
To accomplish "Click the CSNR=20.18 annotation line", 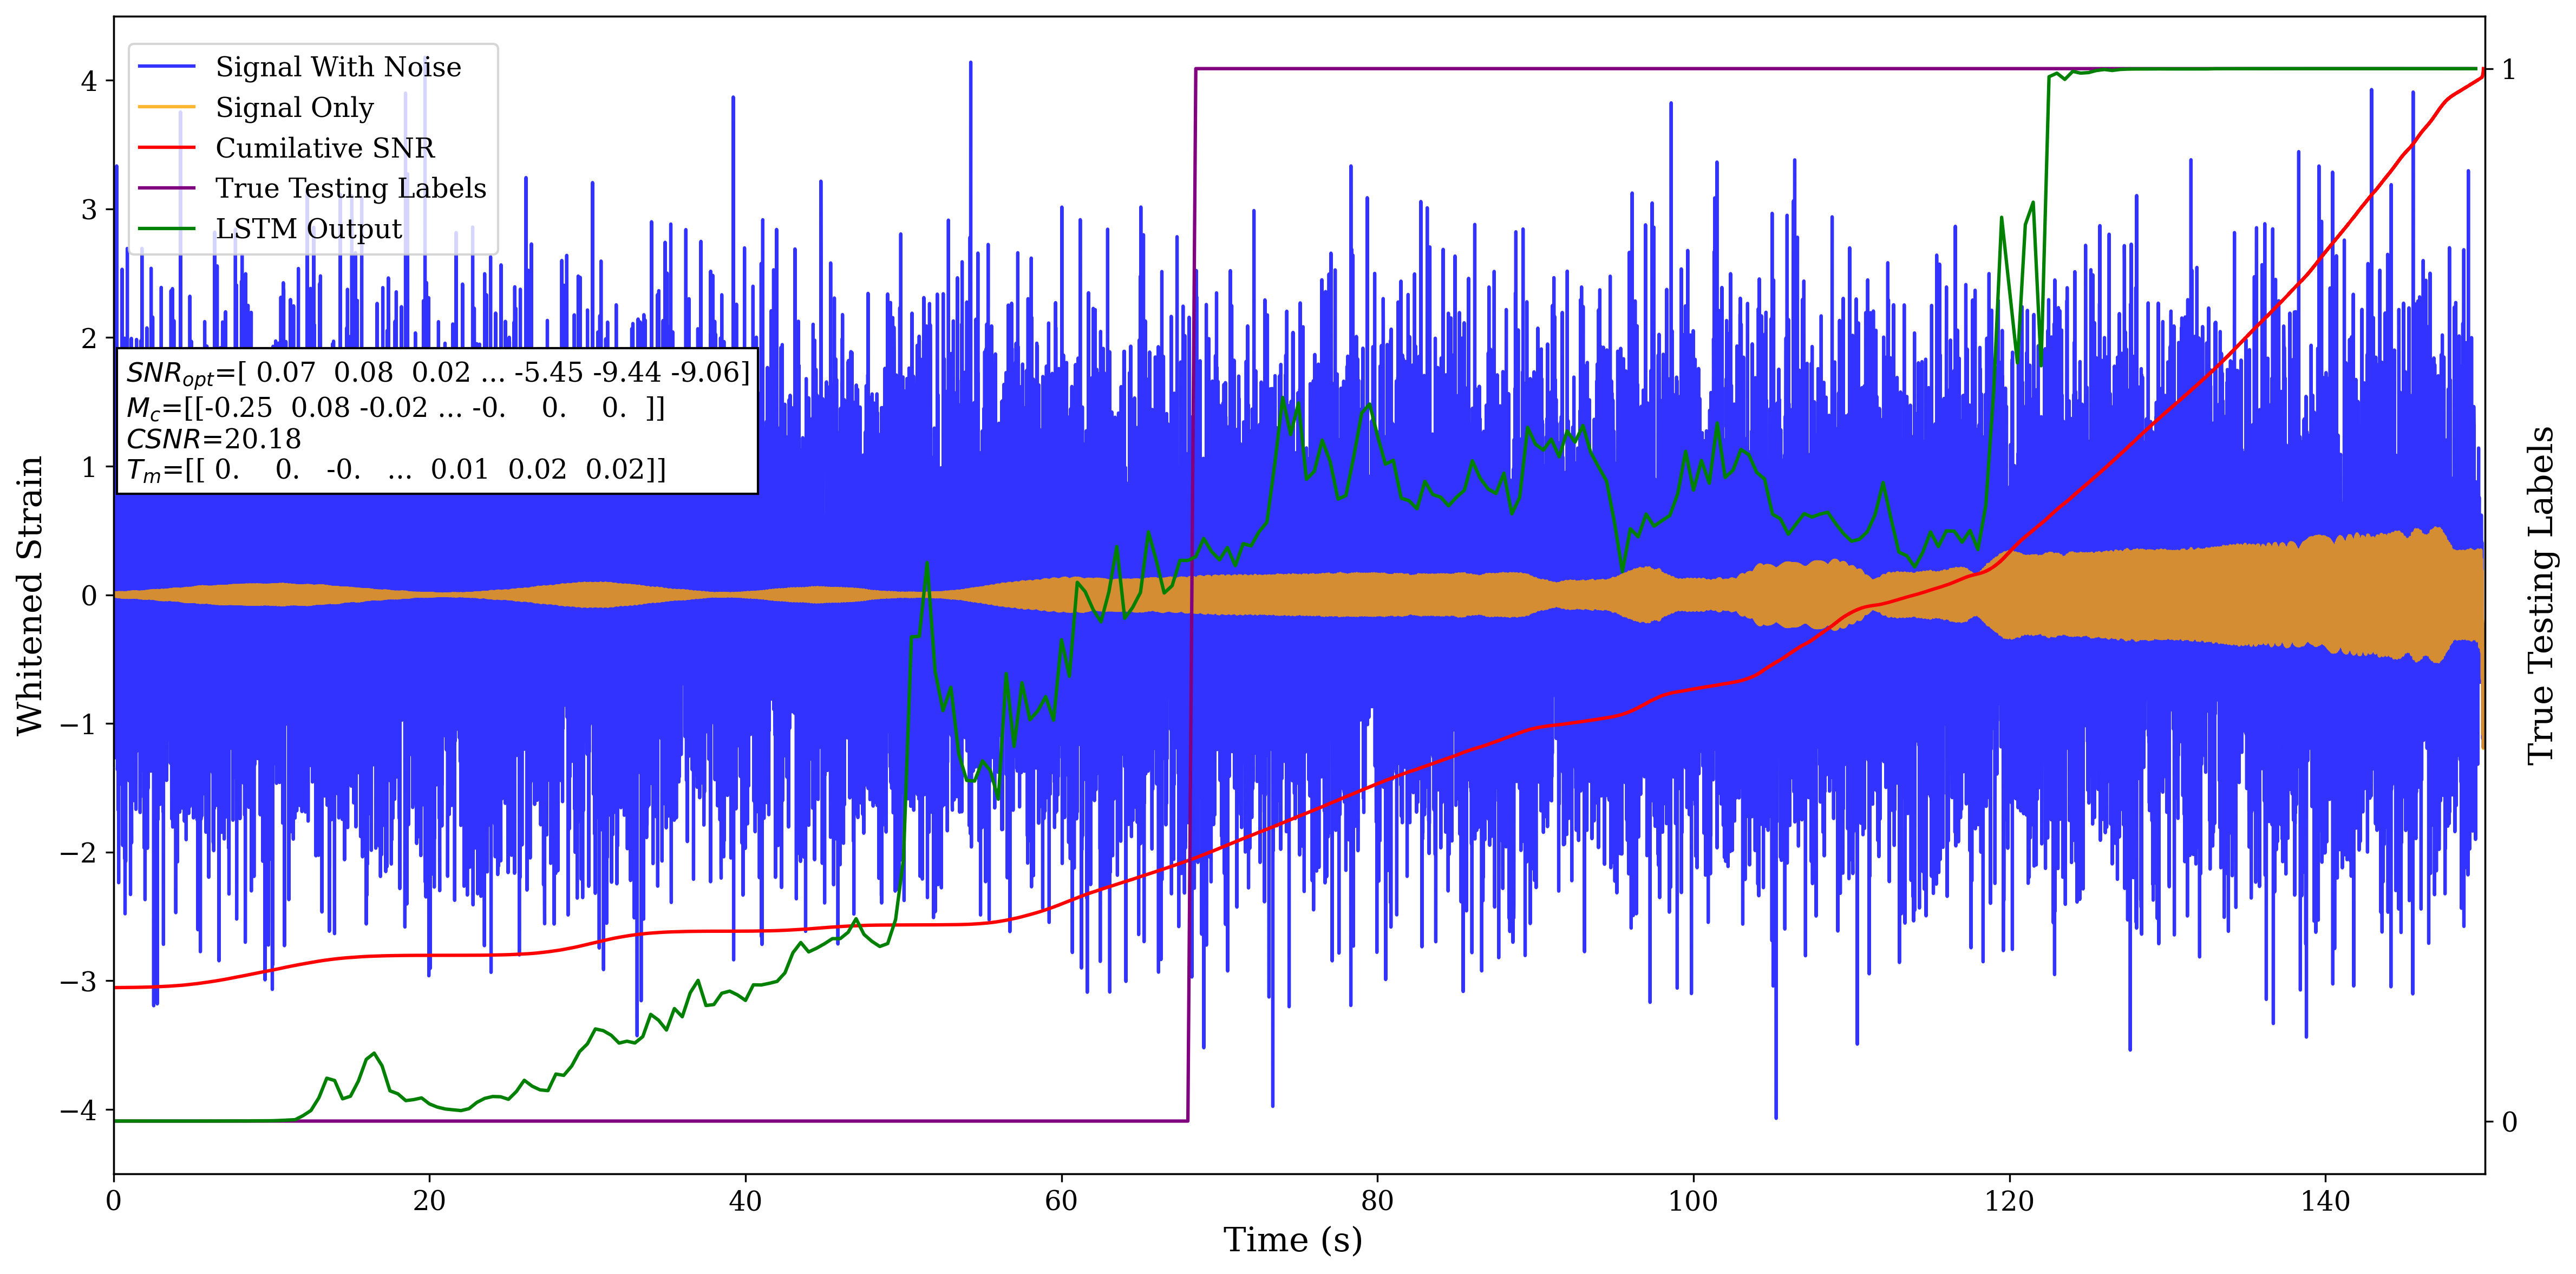I will coord(214,439).
